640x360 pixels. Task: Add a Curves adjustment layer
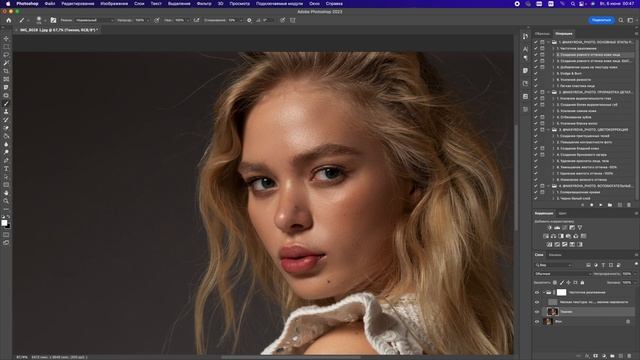[564, 228]
